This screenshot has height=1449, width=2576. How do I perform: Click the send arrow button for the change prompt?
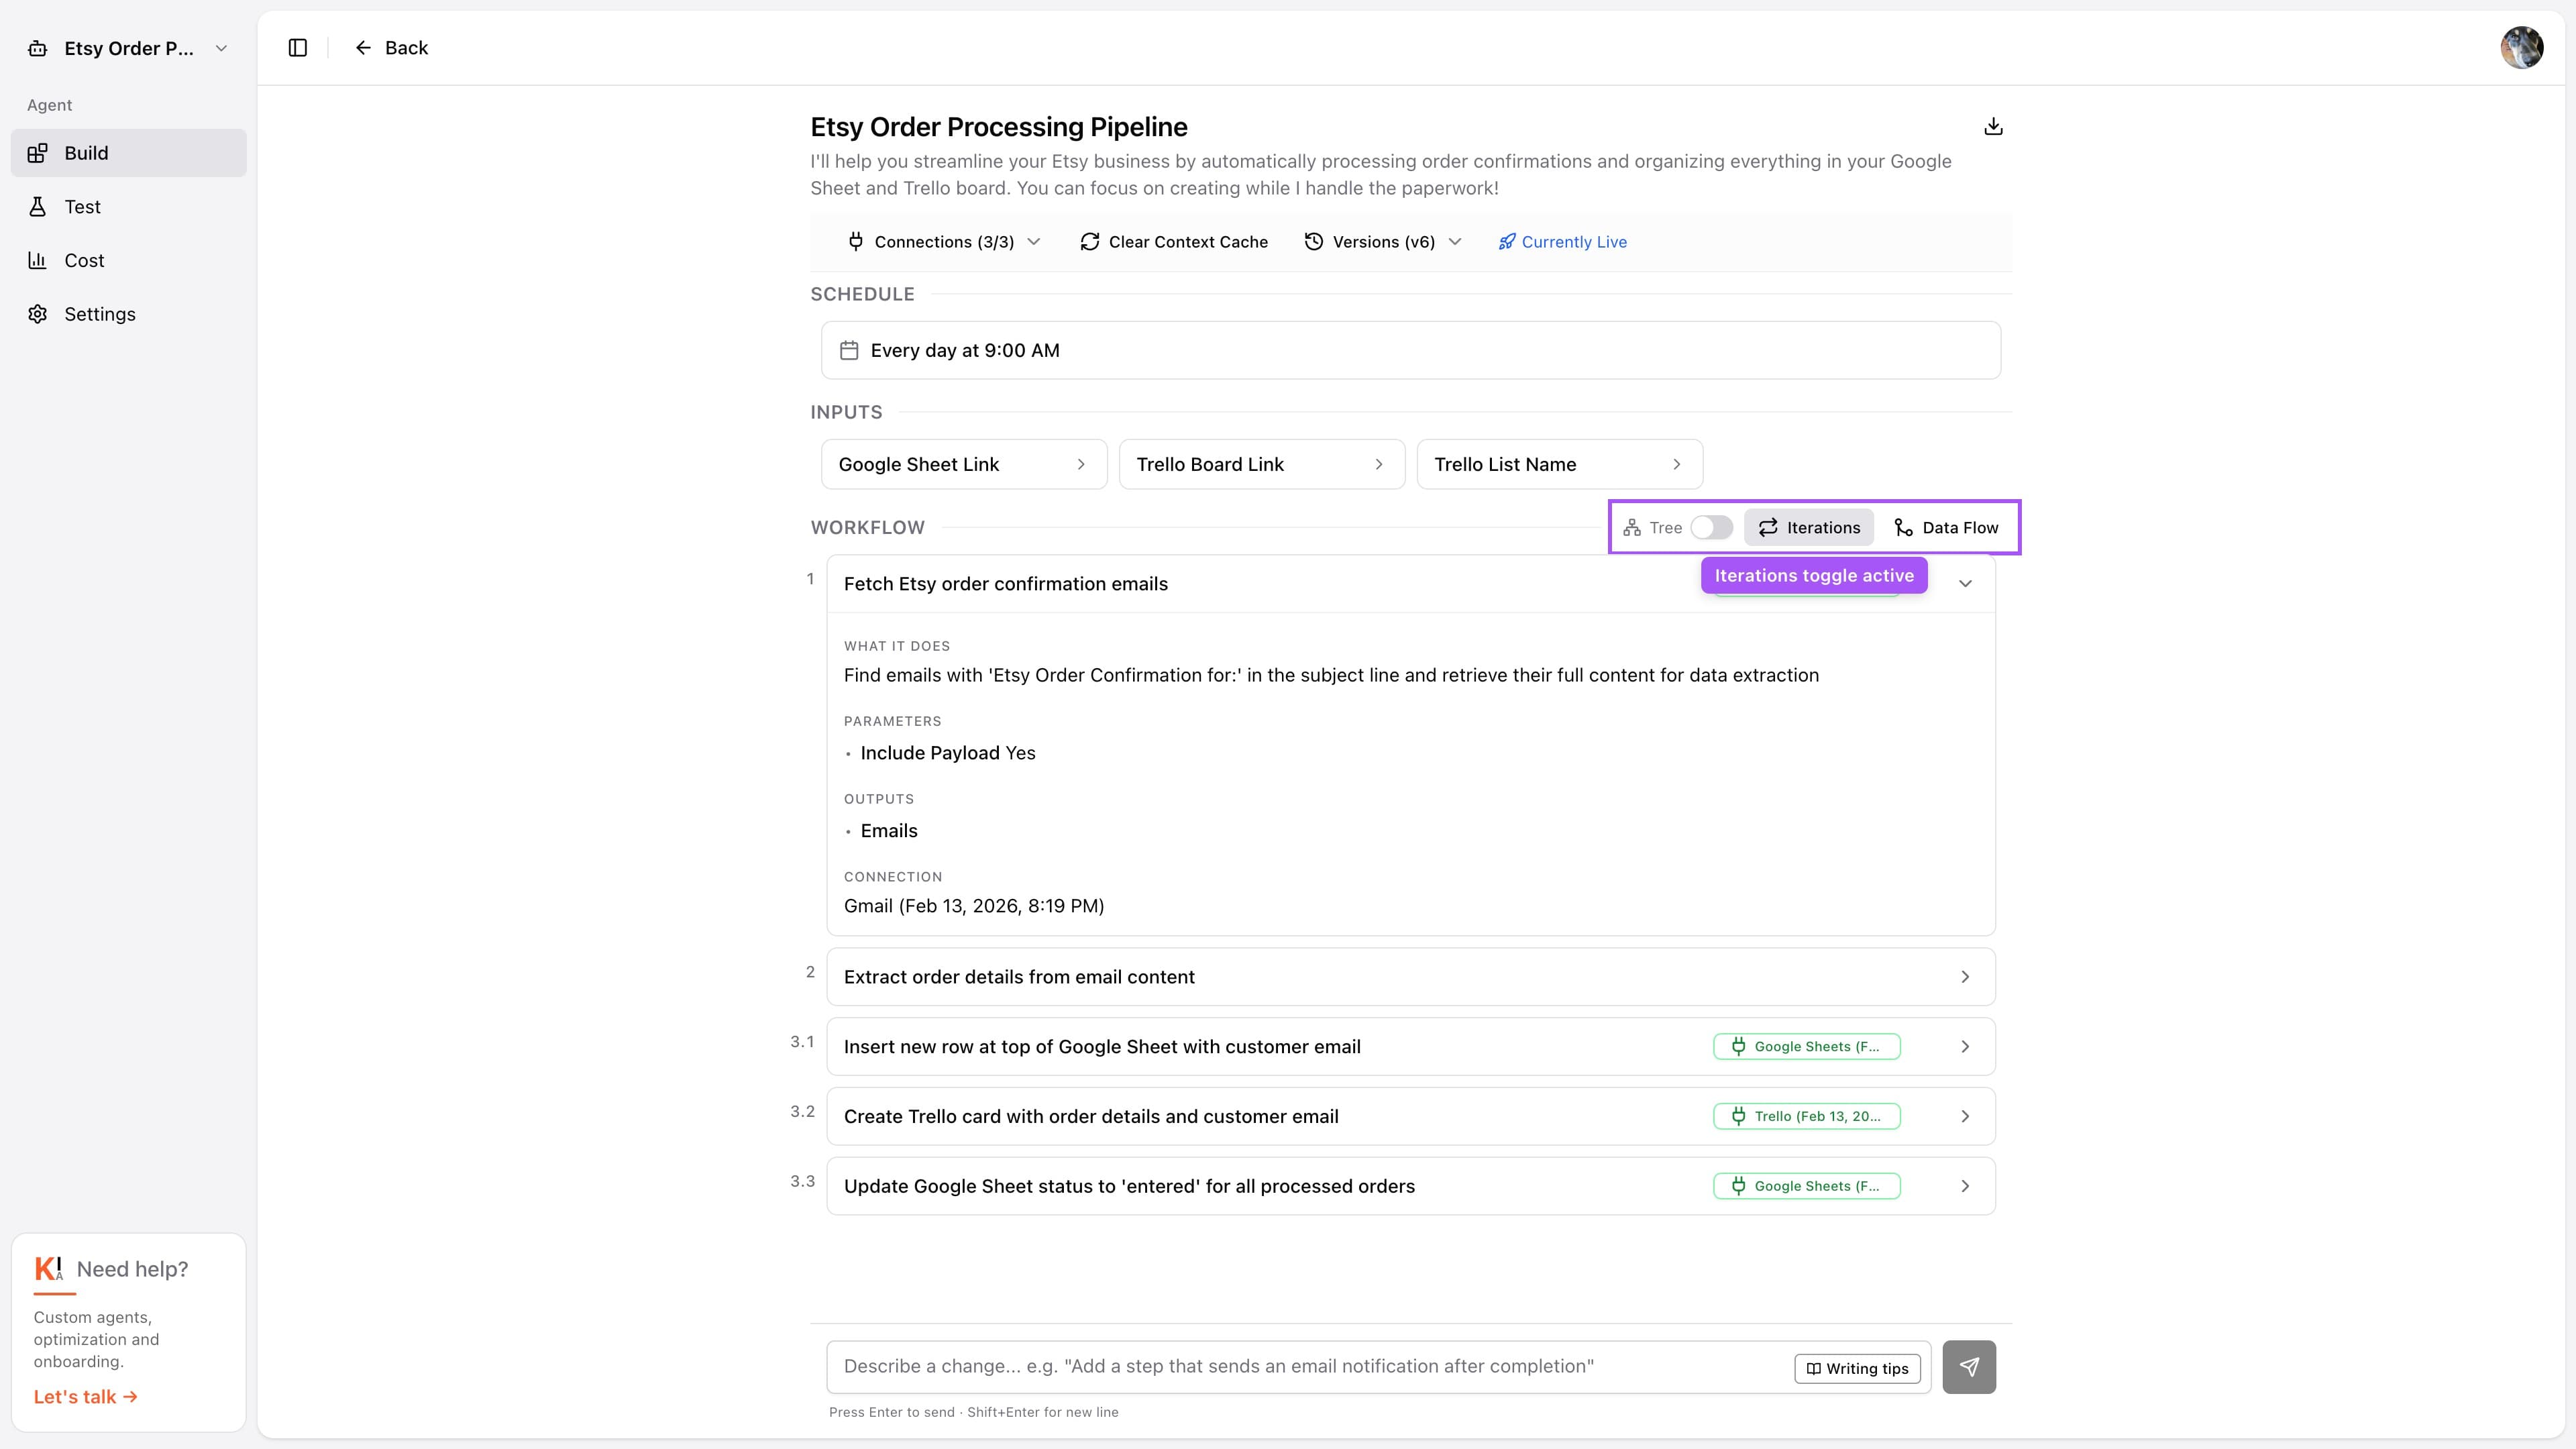click(x=1969, y=1366)
